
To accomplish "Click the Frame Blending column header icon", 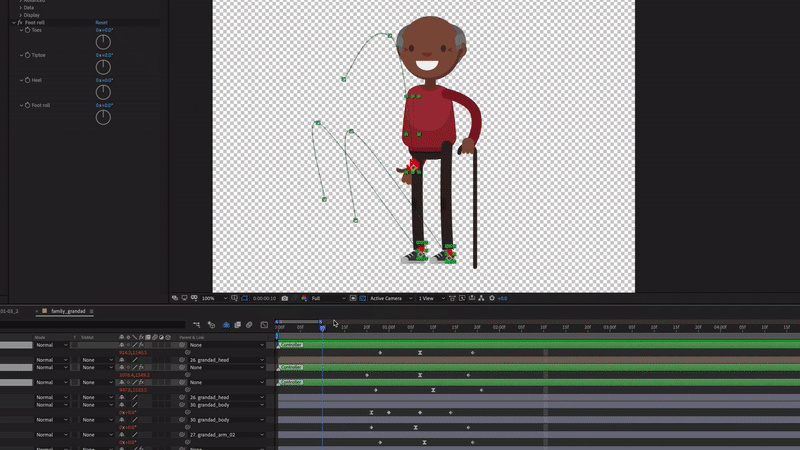I will click(148, 337).
